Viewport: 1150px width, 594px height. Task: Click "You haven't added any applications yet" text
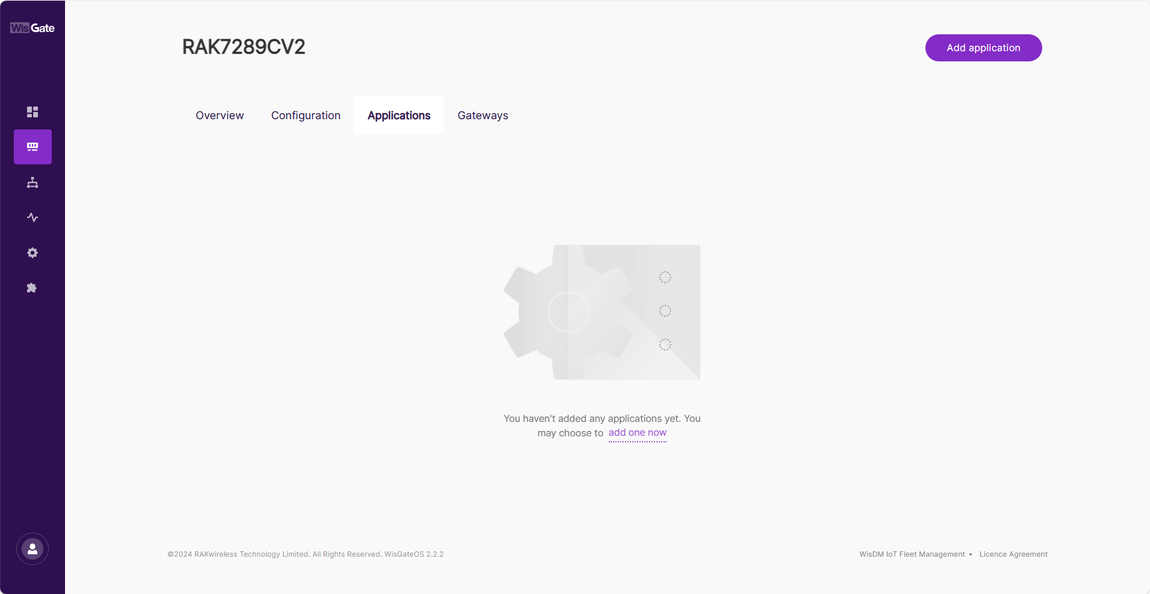point(592,419)
